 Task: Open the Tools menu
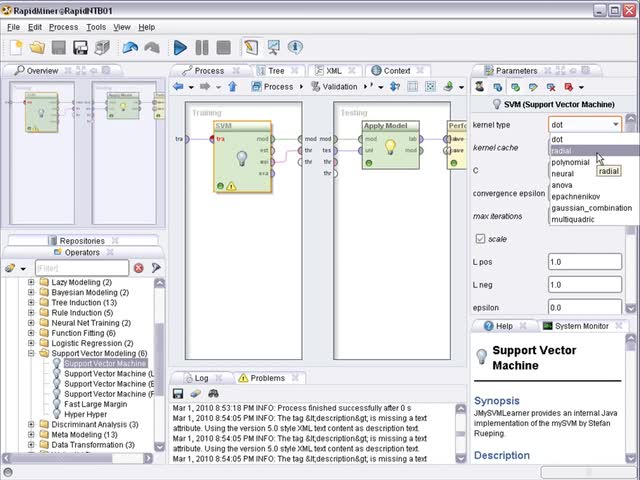pos(96,27)
